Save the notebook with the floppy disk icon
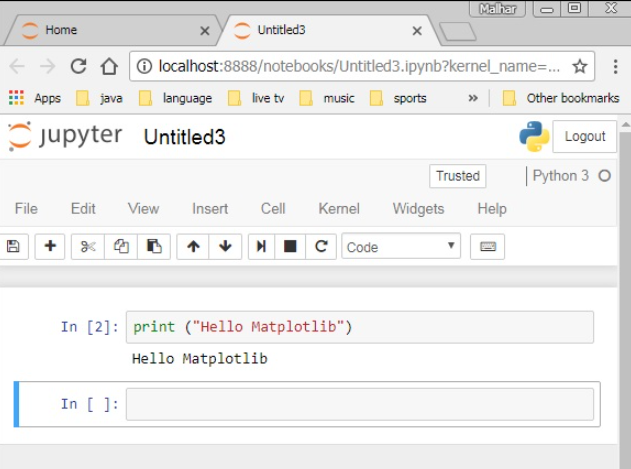 click(x=13, y=246)
